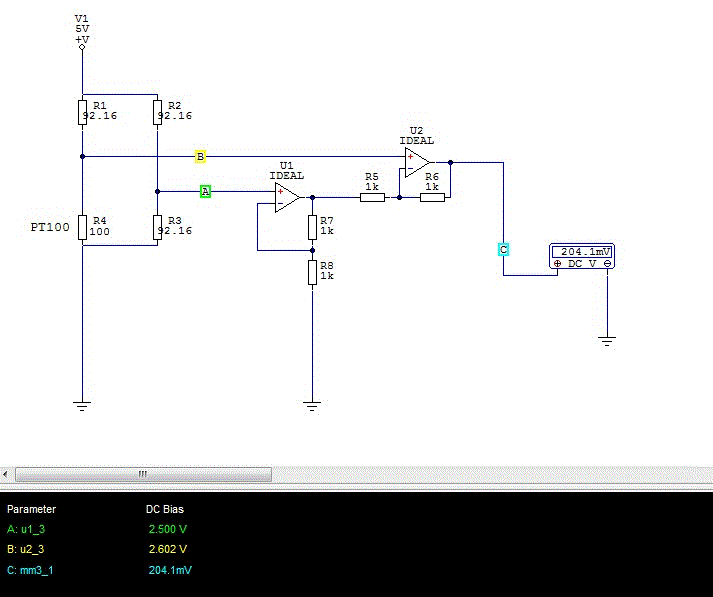The height and width of the screenshot is (597, 713).
Task: Select the U2 ideal op-amp symbol
Action: [417, 162]
